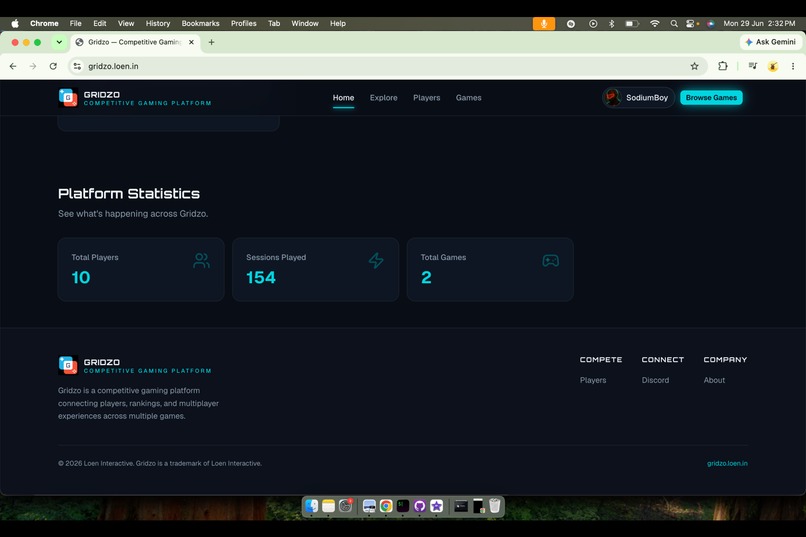Click SodiumBoy profile avatar
This screenshot has width=806, height=537.
point(612,98)
